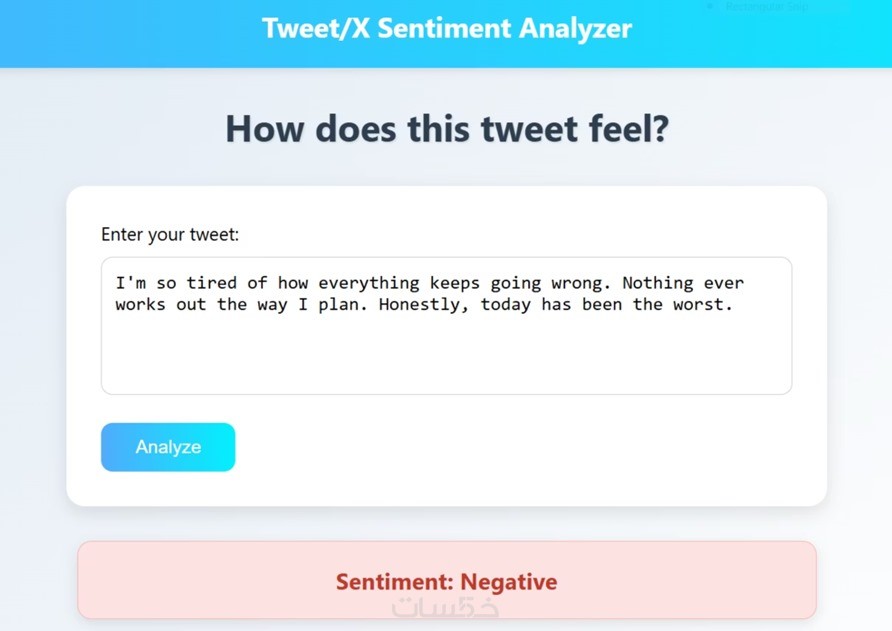Viewport: 892px width, 631px height.
Task: Click the word "Sentiment:" in the result
Action: click(x=395, y=582)
